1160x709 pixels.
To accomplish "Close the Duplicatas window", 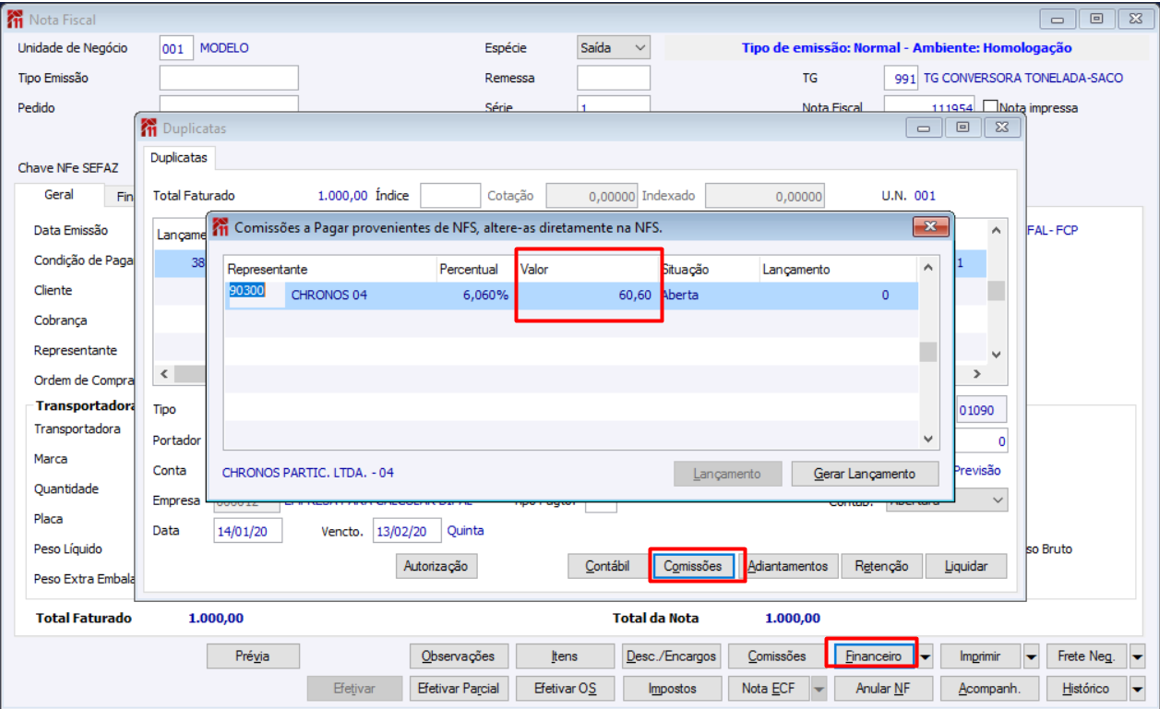I will point(1002,128).
